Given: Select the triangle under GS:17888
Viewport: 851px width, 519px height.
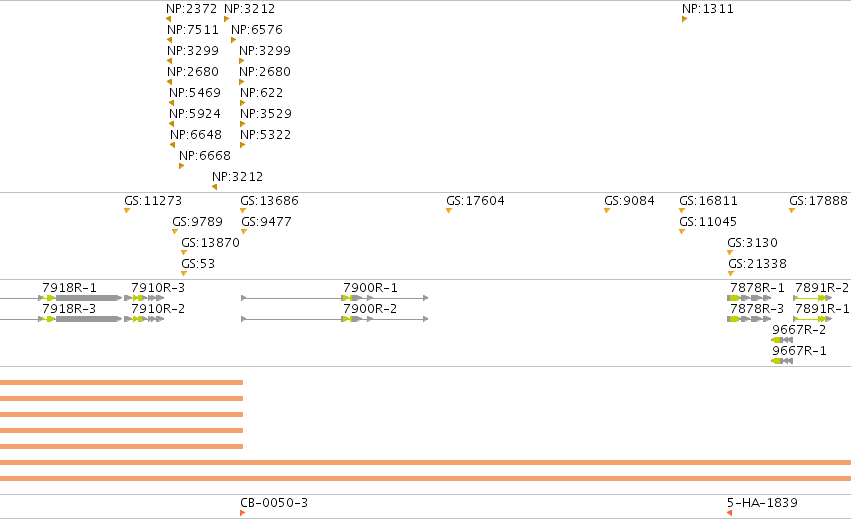Looking at the screenshot, I should click(x=792, y=211).
